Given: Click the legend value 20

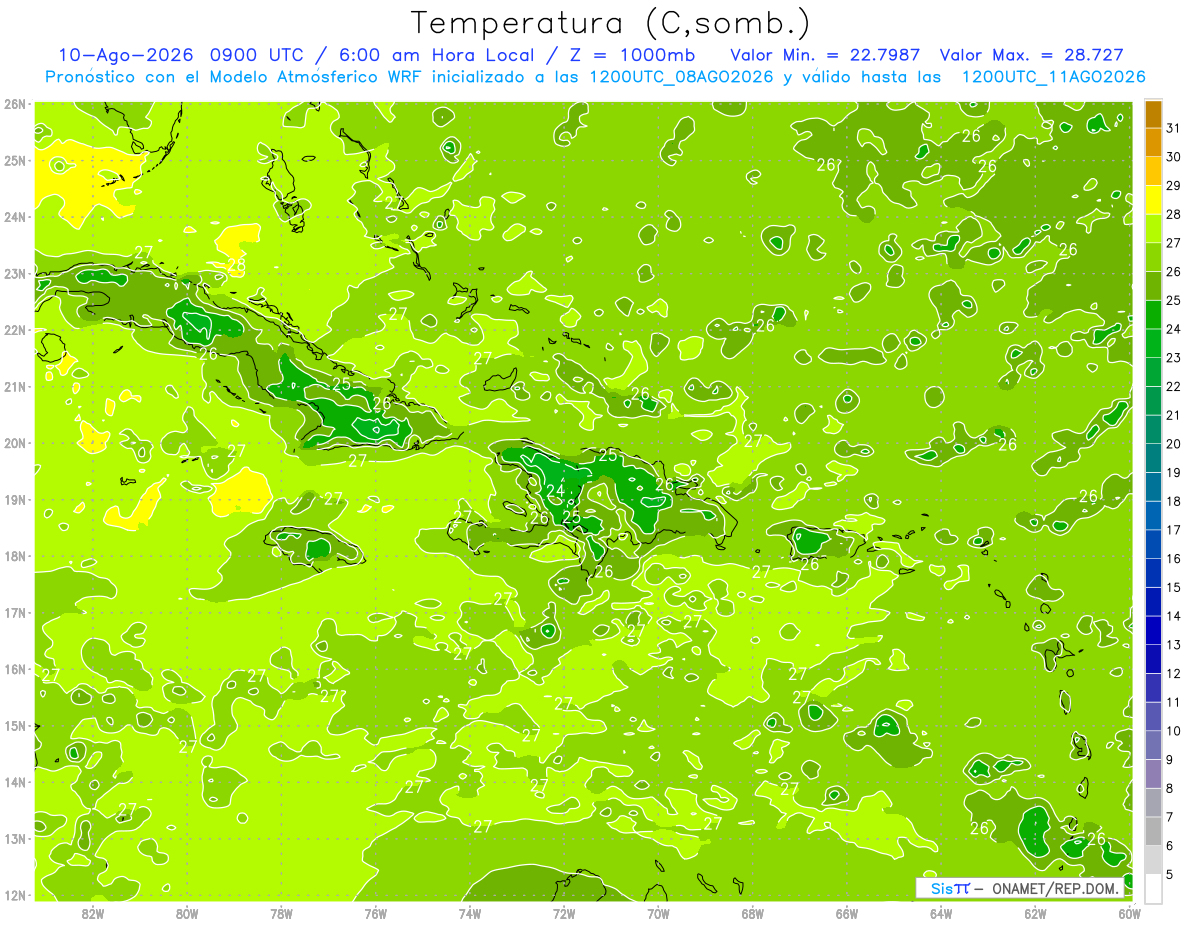Looking at the screenshot, I should (1173, 444).
